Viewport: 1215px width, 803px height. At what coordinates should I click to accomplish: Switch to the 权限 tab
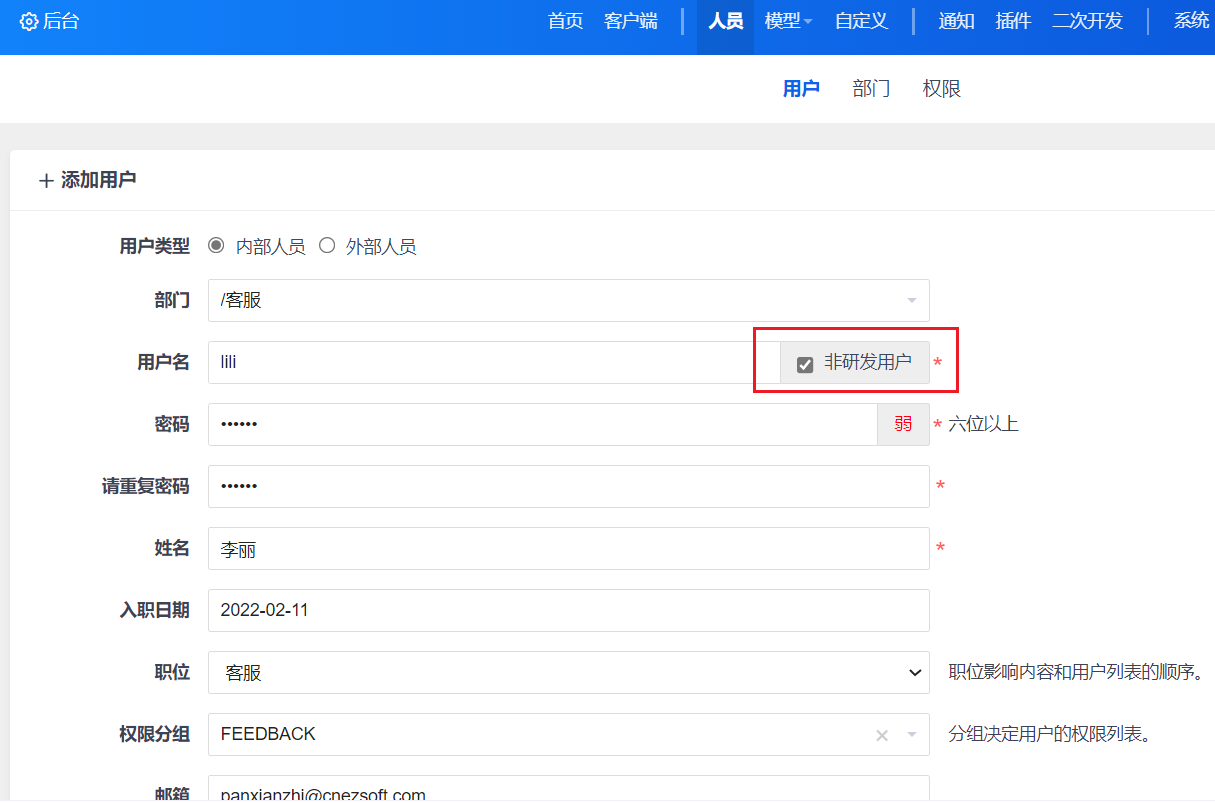(x=941, y=89)
